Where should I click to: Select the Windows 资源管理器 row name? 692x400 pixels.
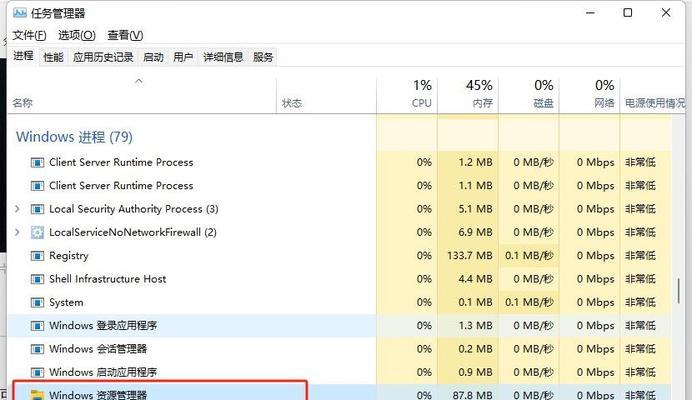point(98,395)
